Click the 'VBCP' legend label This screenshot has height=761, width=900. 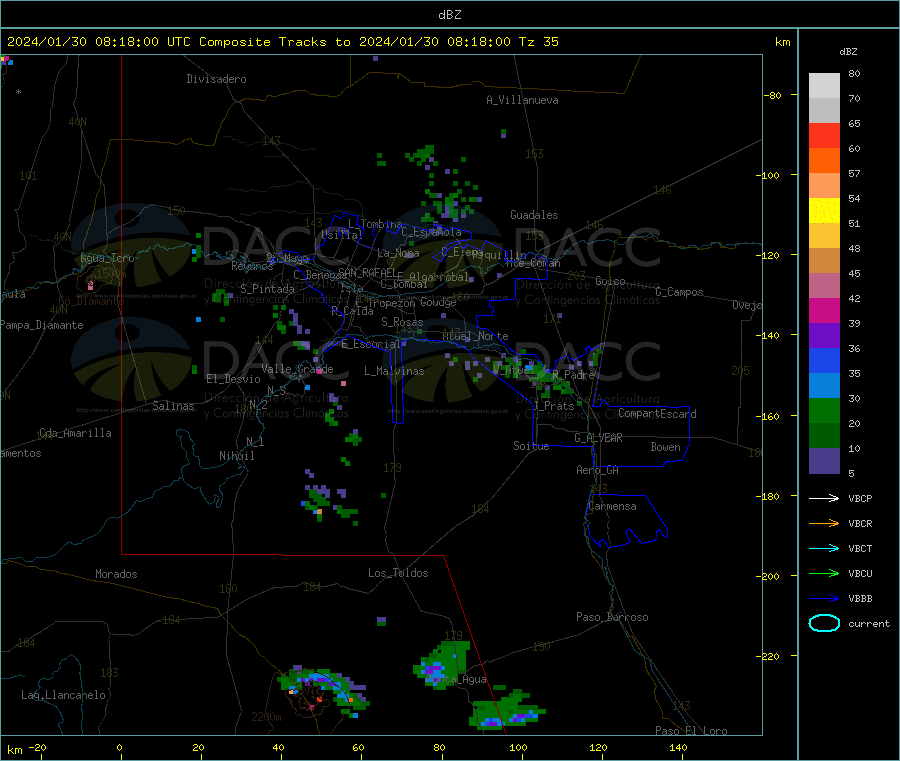[x=860, y=498]
